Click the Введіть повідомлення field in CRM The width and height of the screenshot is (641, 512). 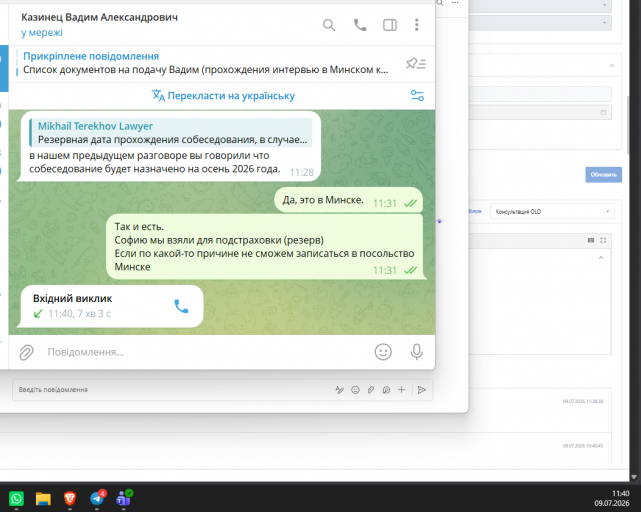click(x=172, y=390)
